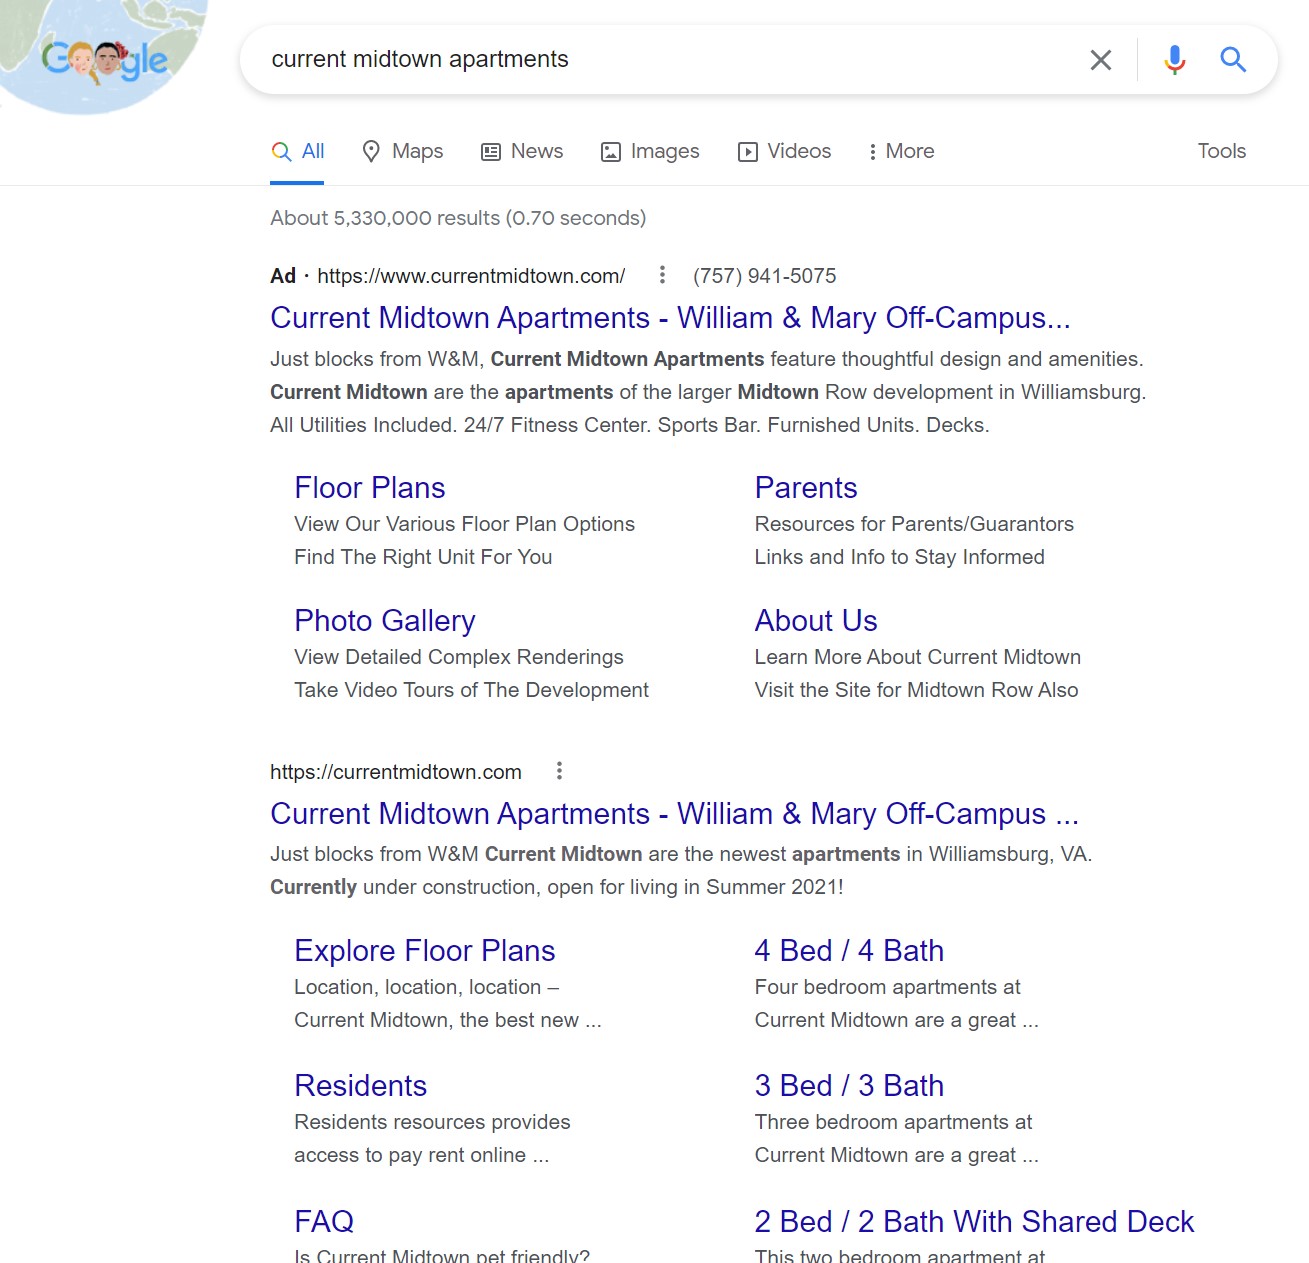Click inside the search query field

660,60
